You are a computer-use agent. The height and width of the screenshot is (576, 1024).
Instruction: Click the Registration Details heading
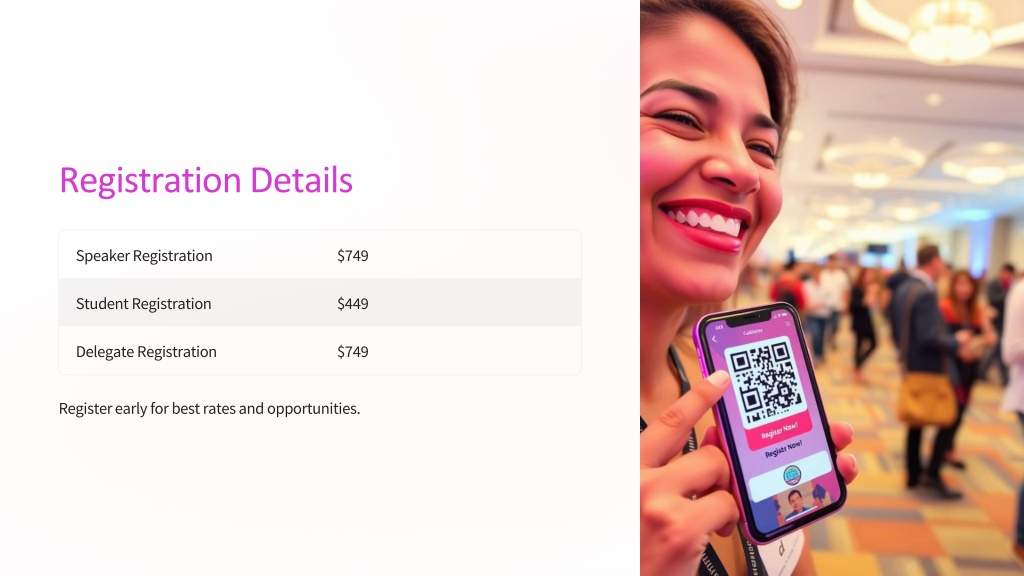pos(206,180)
